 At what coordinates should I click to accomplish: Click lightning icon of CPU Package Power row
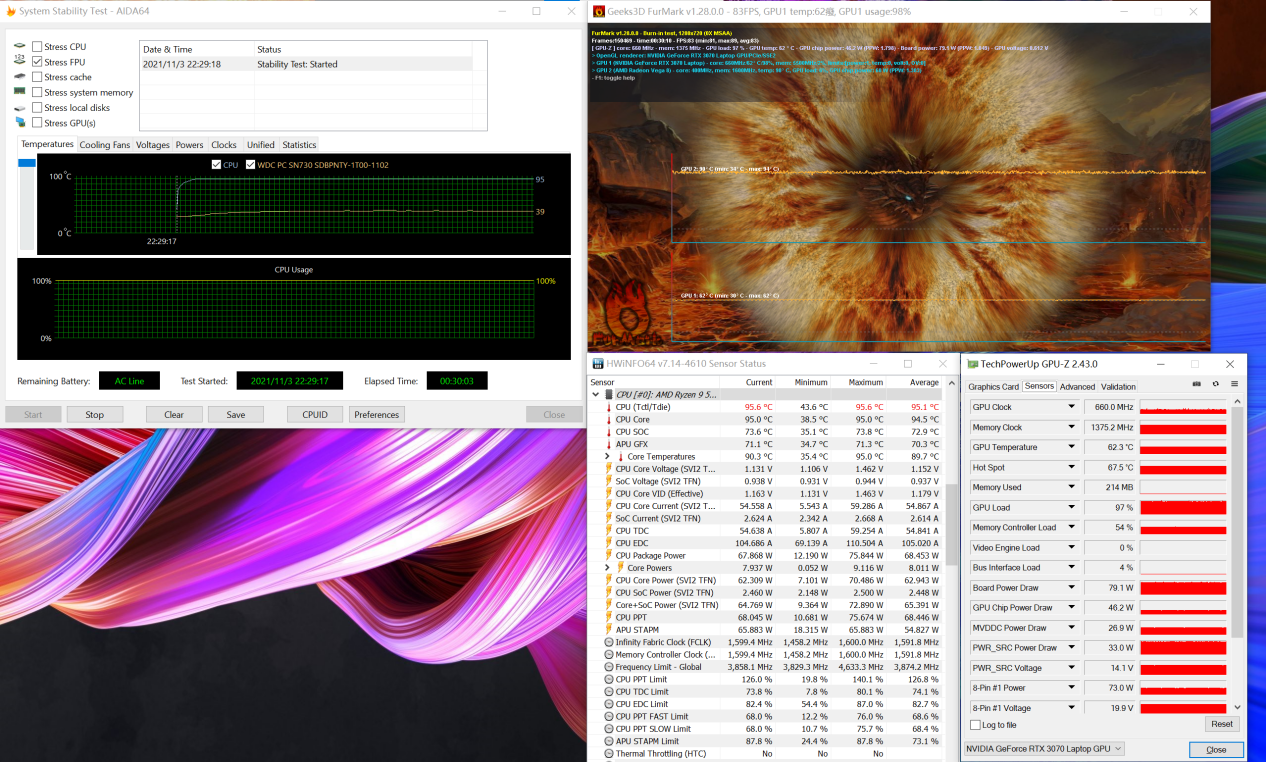click(608, 555)
